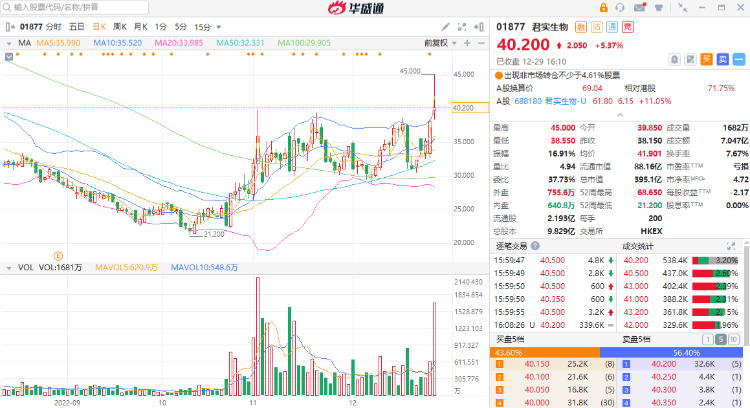This screenshot has width=750, height=408.
Task: Expand the MA indicator dropdown arrow
Action: coord(9,44)
